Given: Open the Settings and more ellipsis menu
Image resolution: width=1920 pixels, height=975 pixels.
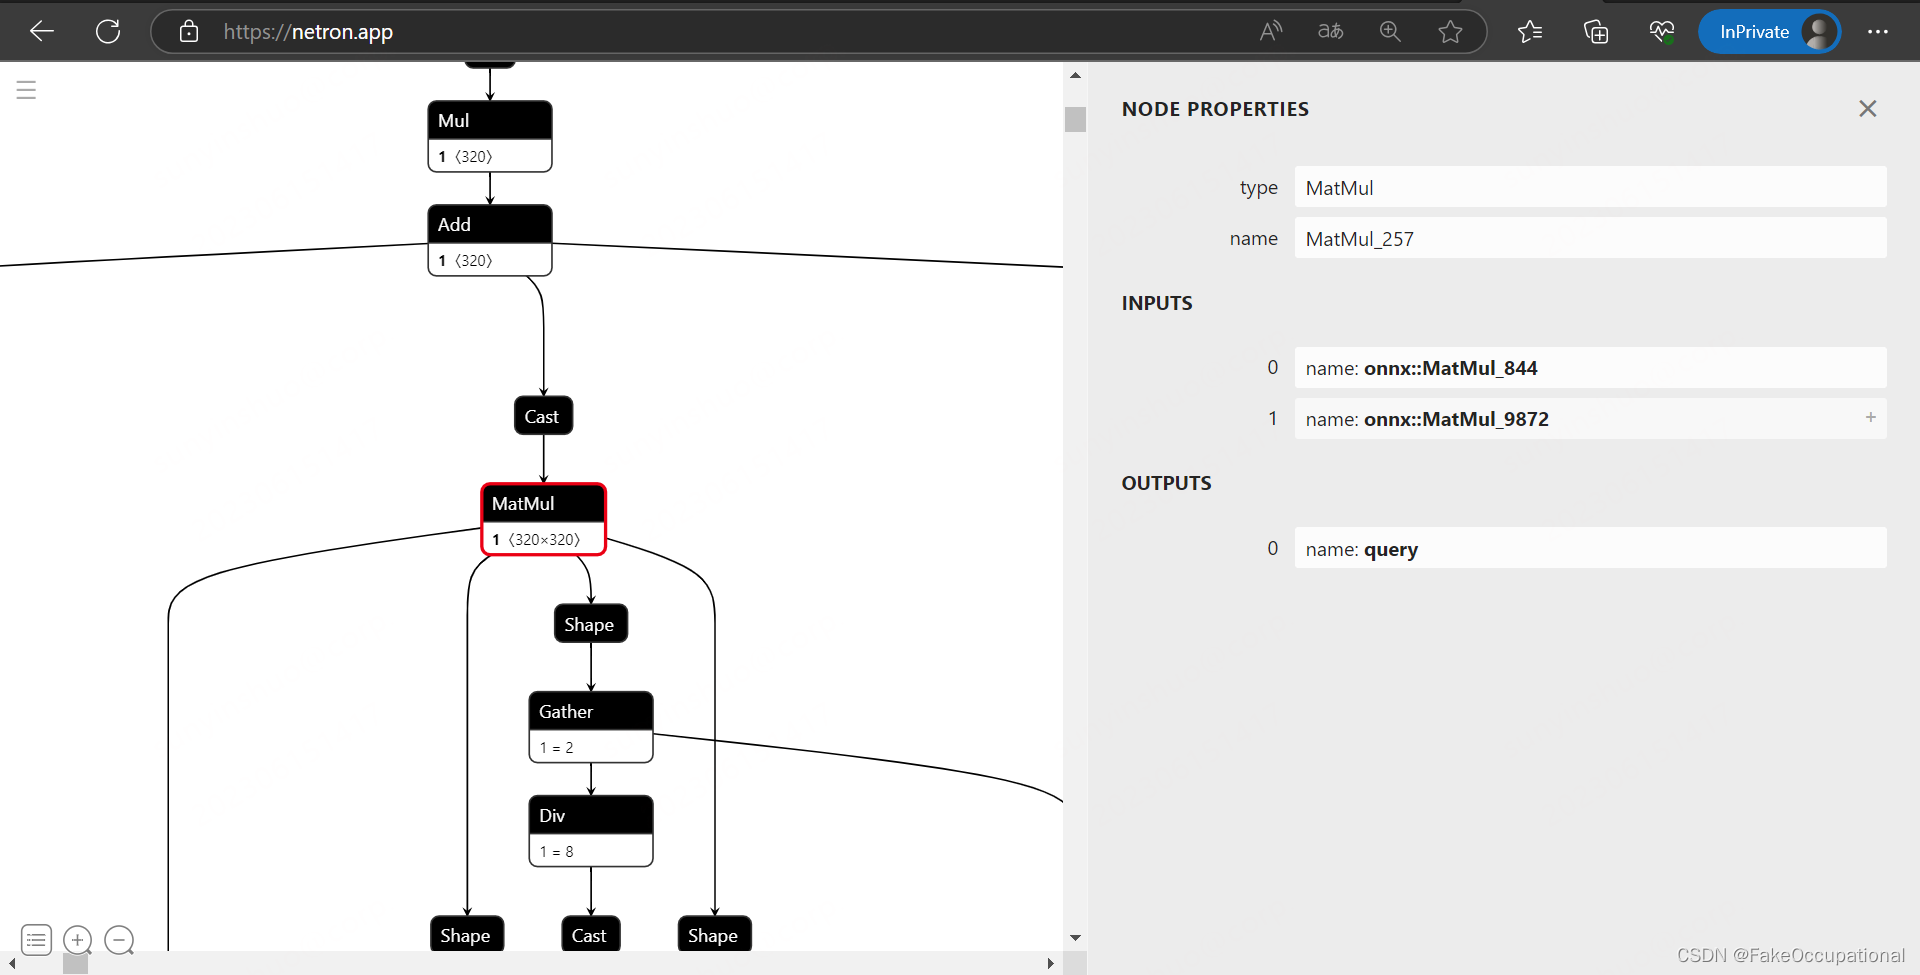Looking at the screenshot, I should [1879, 31].
